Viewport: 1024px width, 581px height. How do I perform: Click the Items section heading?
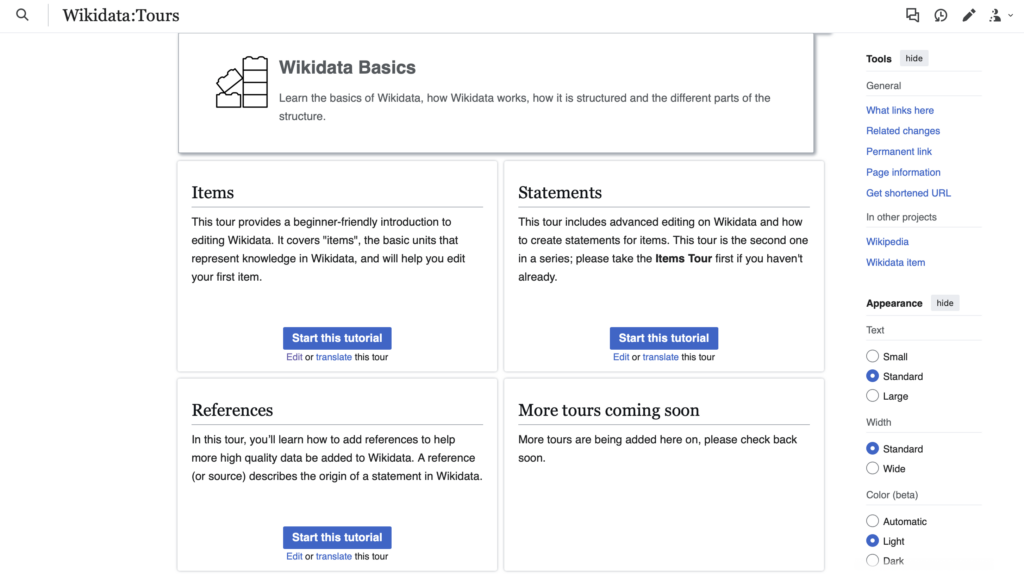tap(212, 193)
